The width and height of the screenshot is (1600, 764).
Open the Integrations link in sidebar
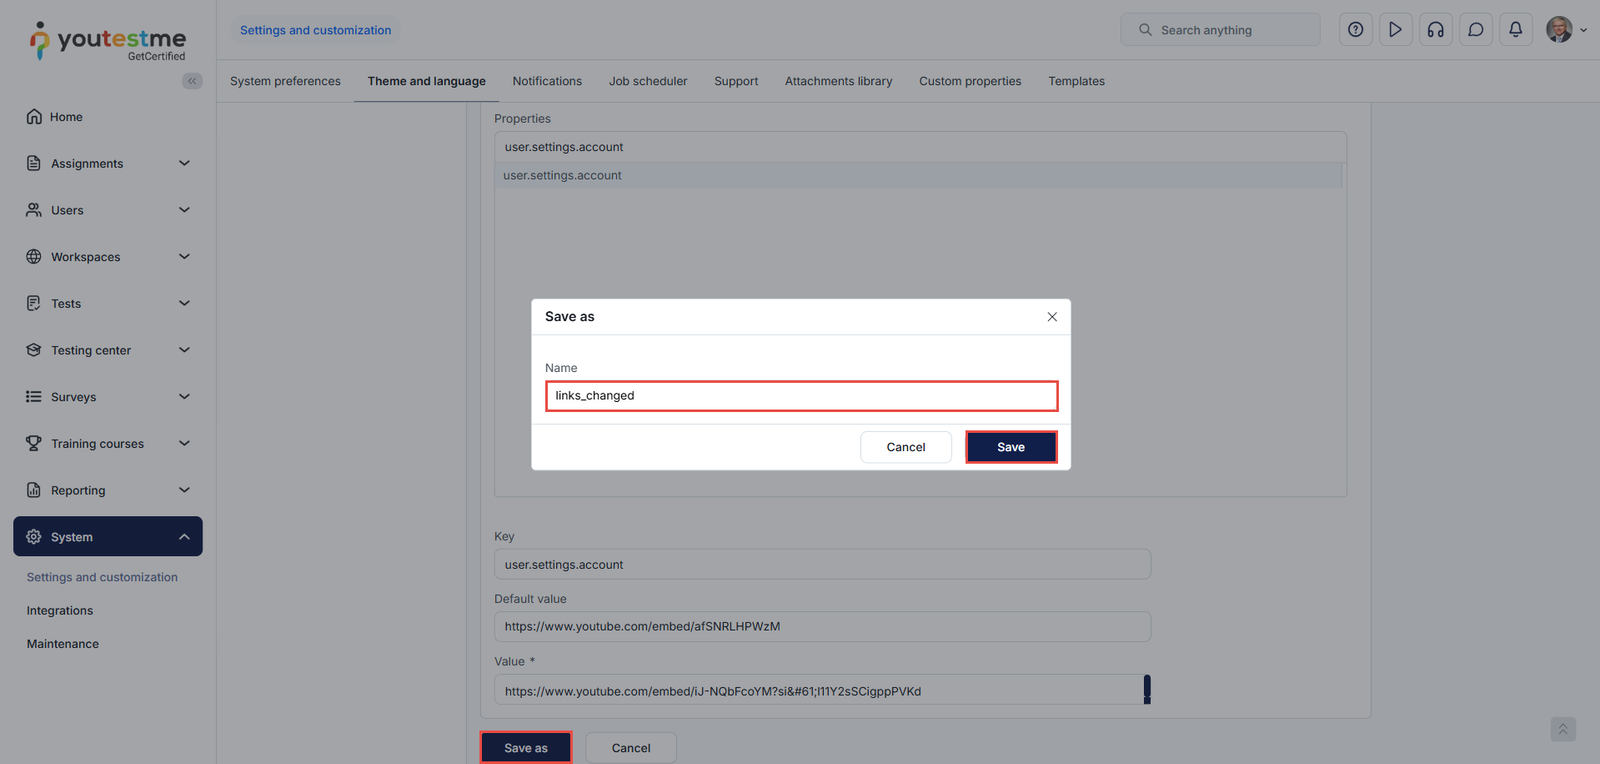coord(60,611)
